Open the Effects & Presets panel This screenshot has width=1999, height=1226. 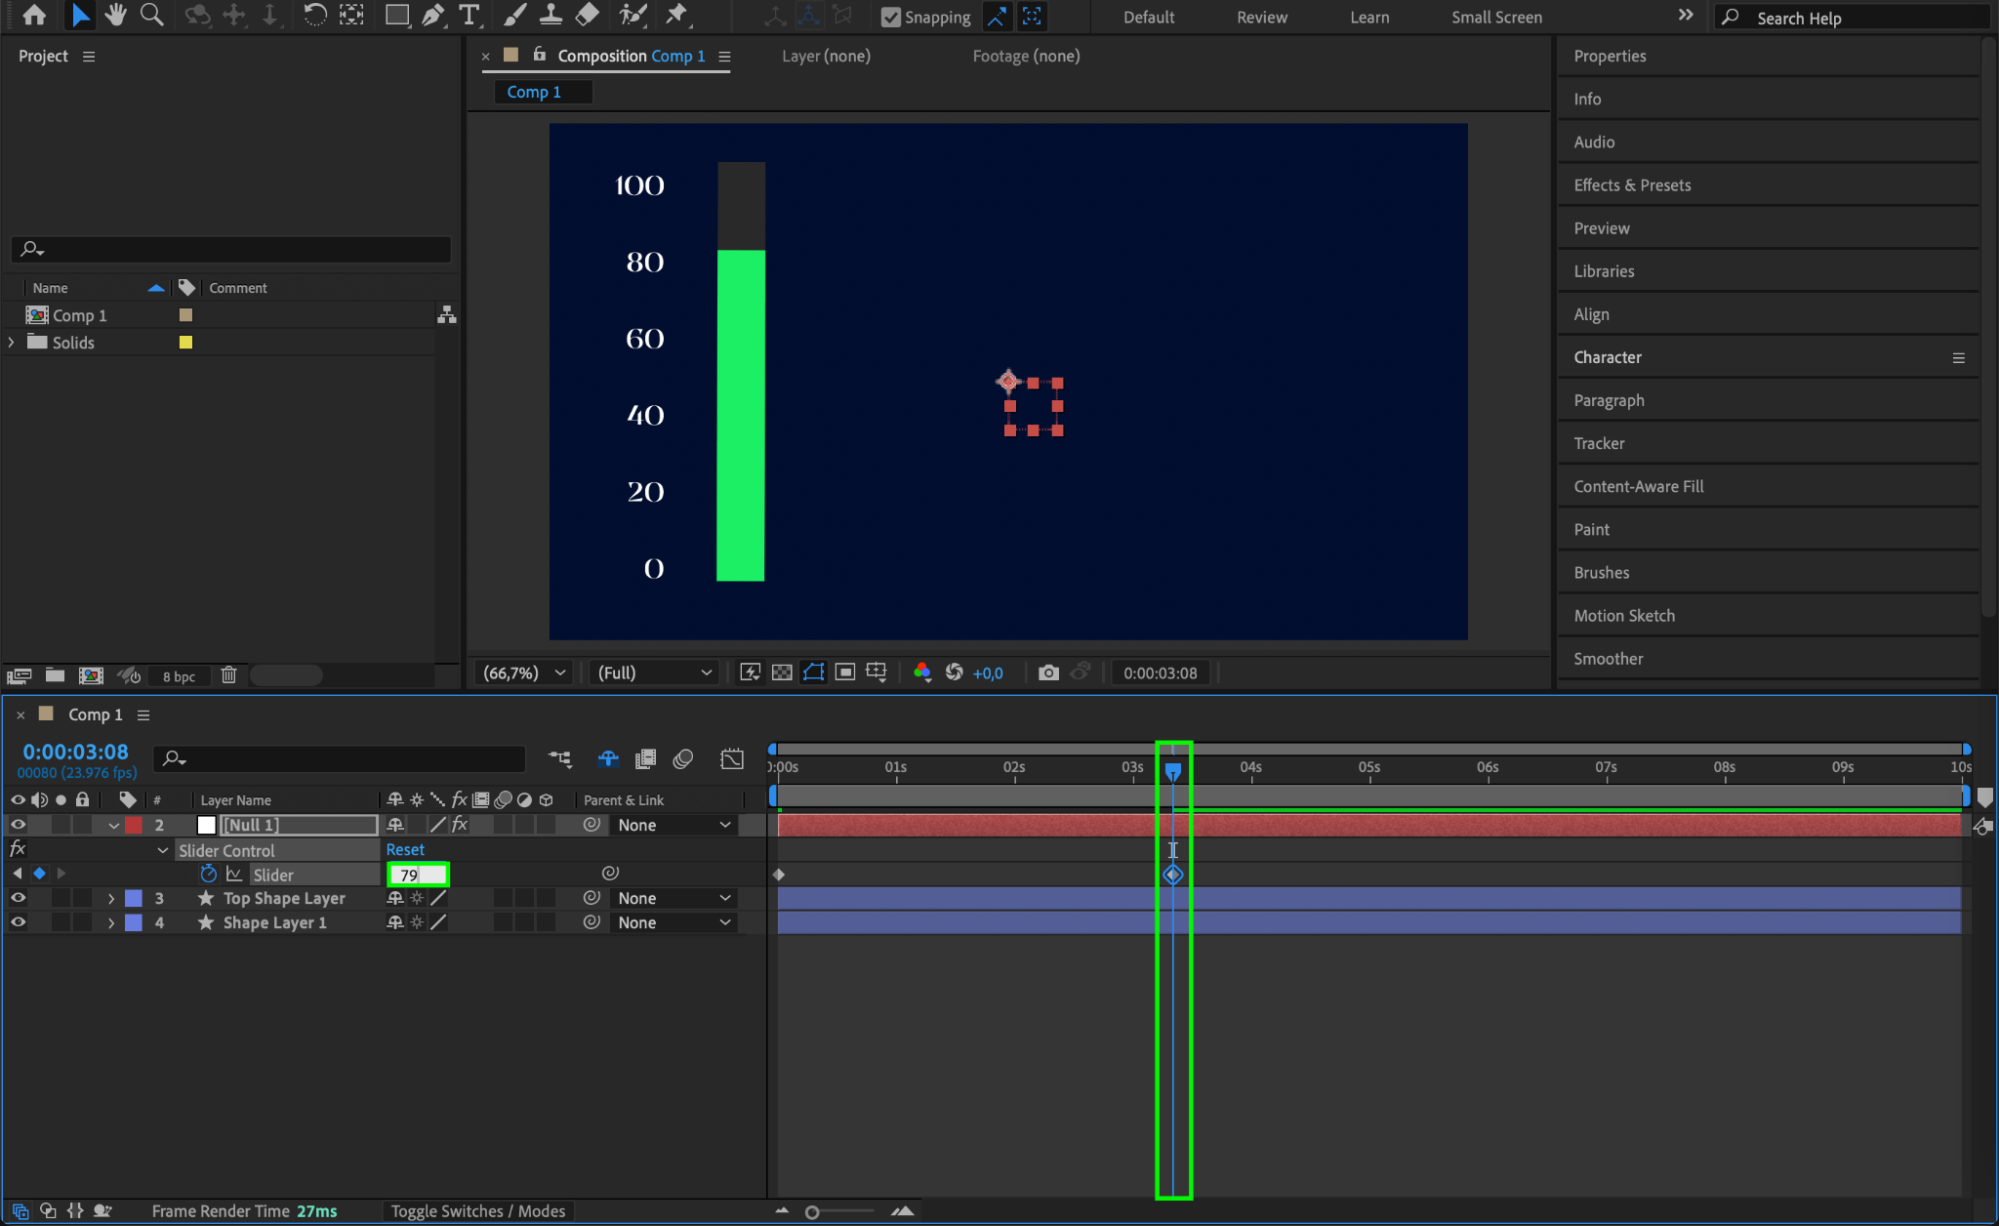[x=1631, y=185]
